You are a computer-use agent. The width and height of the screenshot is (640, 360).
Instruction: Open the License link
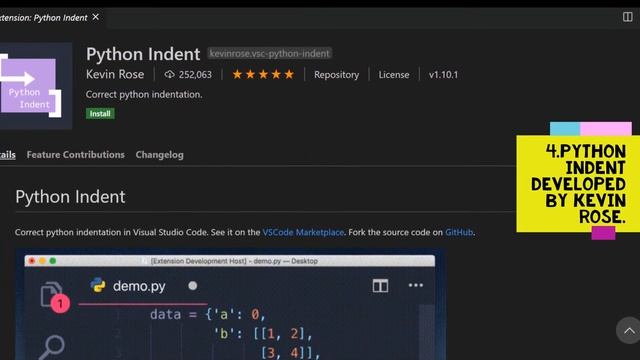[x=393, y=75]
